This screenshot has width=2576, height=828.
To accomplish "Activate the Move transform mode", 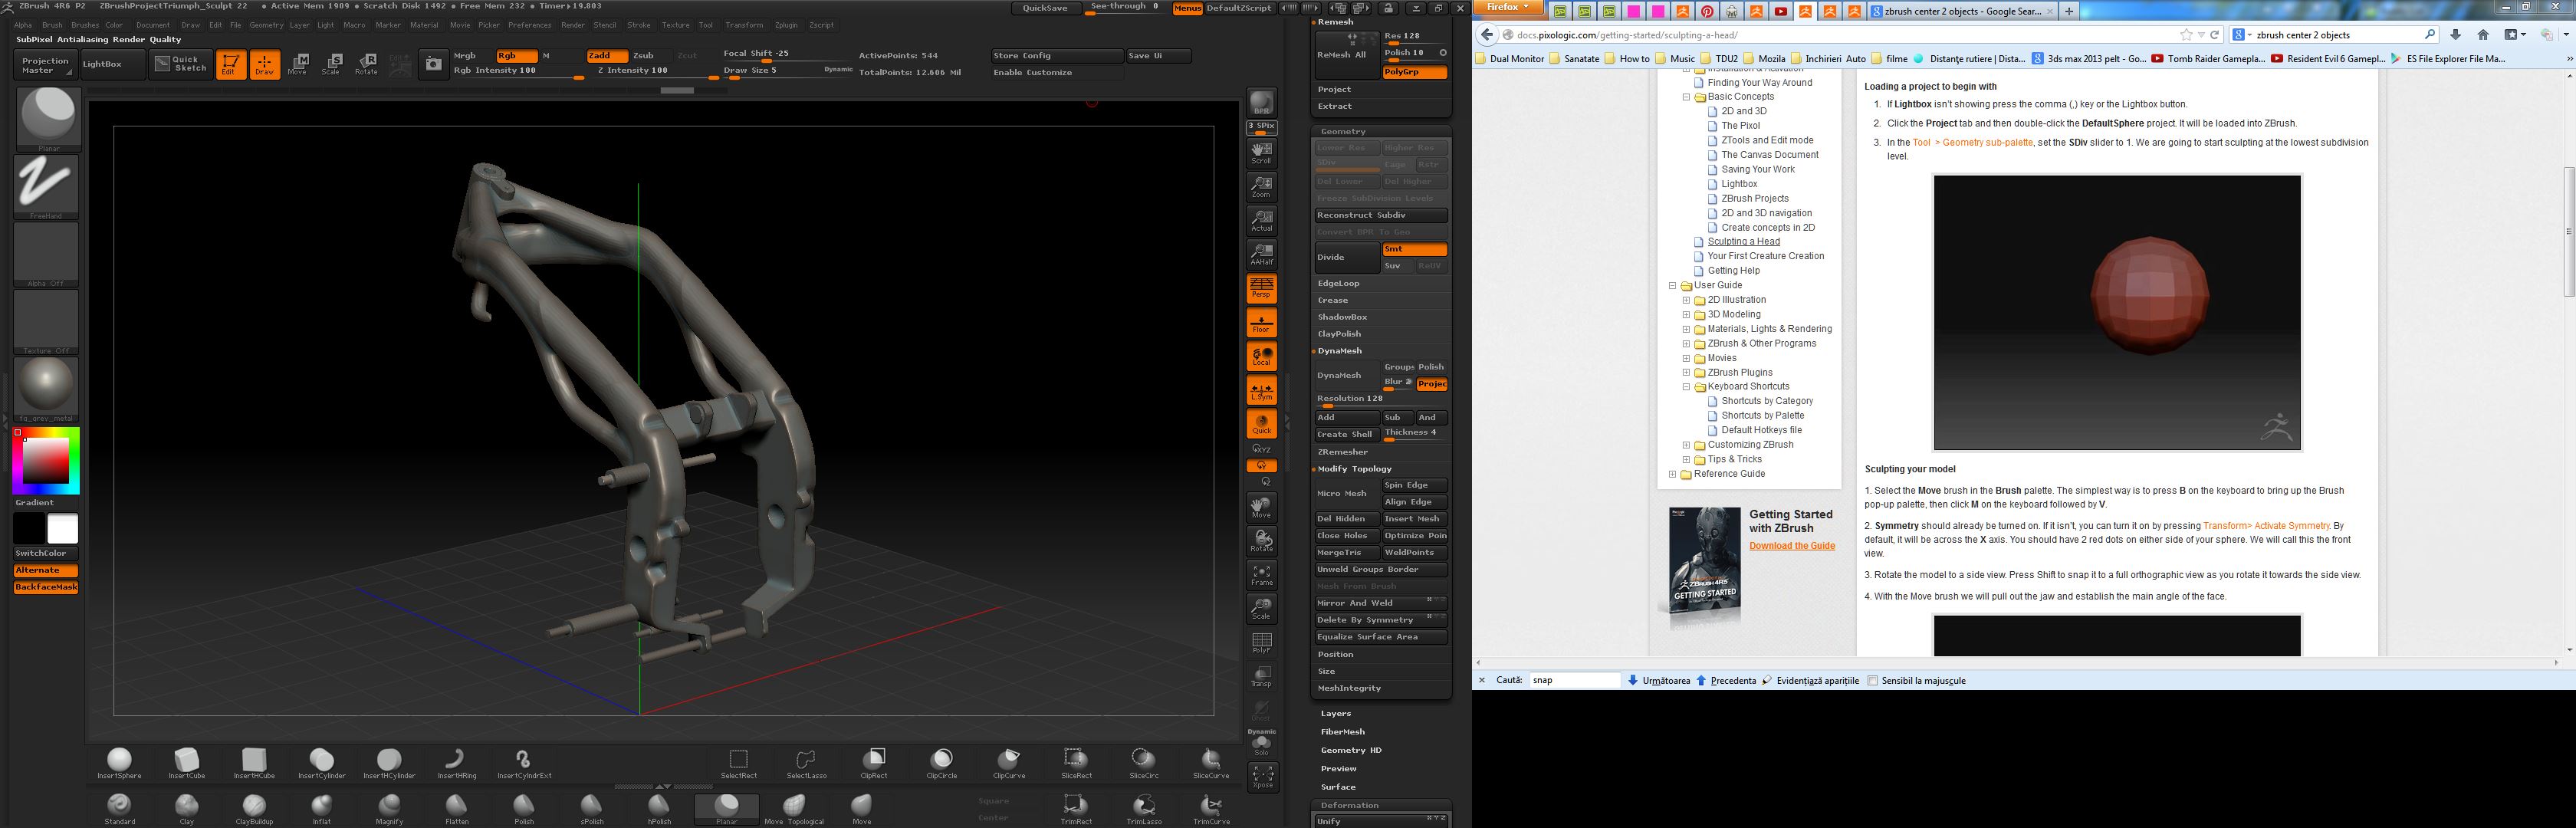I will point(298,64).
